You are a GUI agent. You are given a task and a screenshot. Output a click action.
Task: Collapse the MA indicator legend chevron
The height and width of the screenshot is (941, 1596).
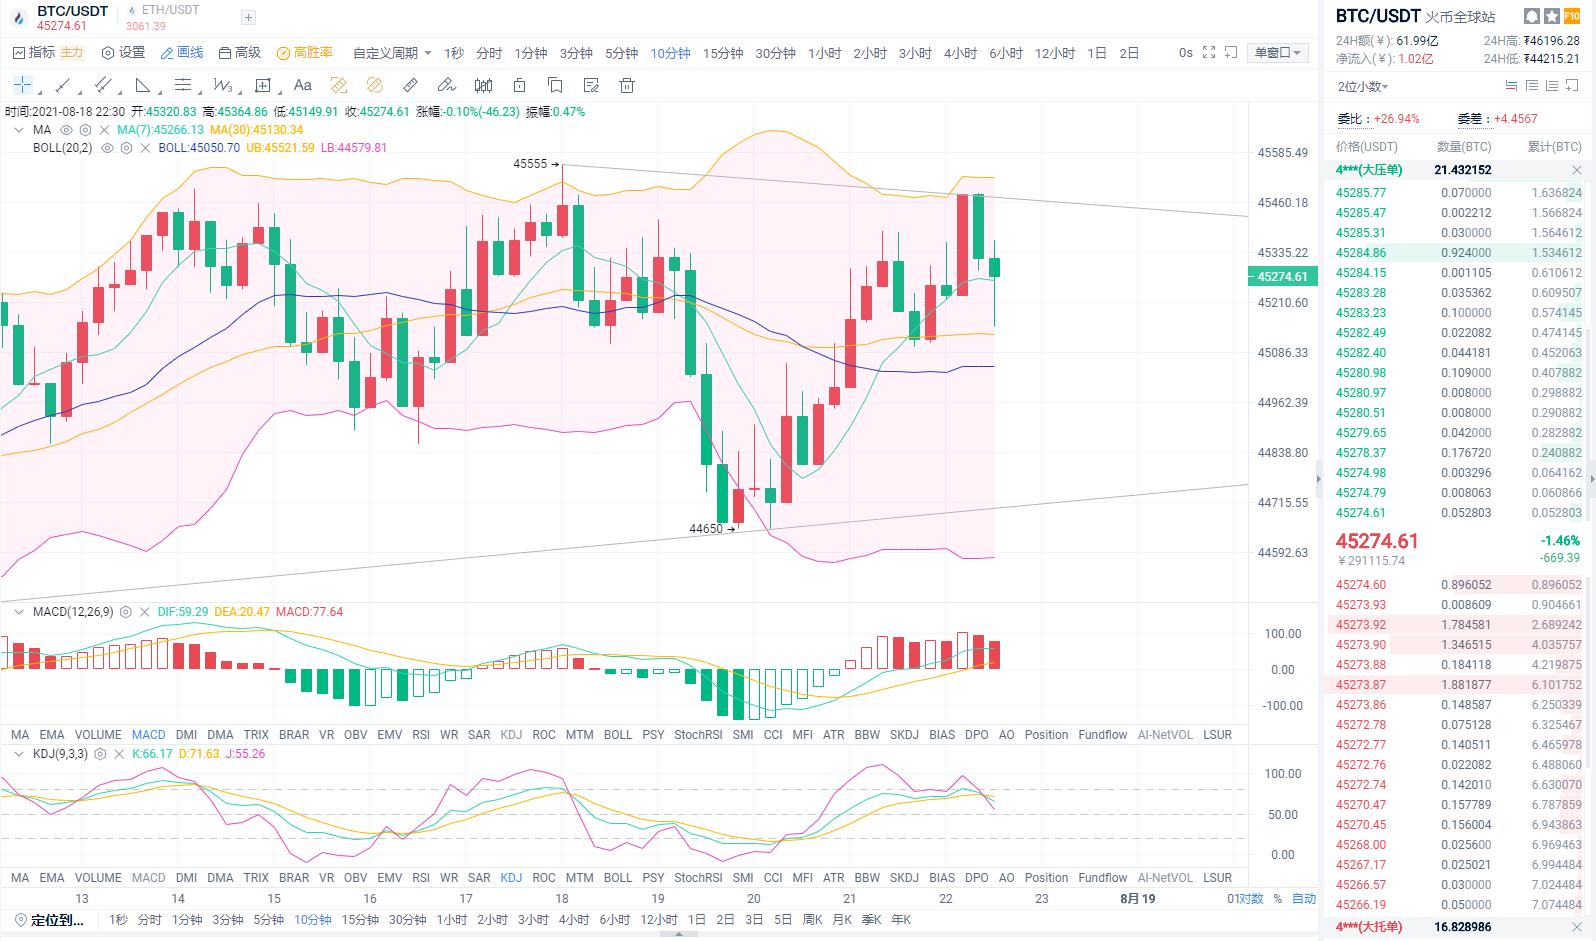[19, 130]
